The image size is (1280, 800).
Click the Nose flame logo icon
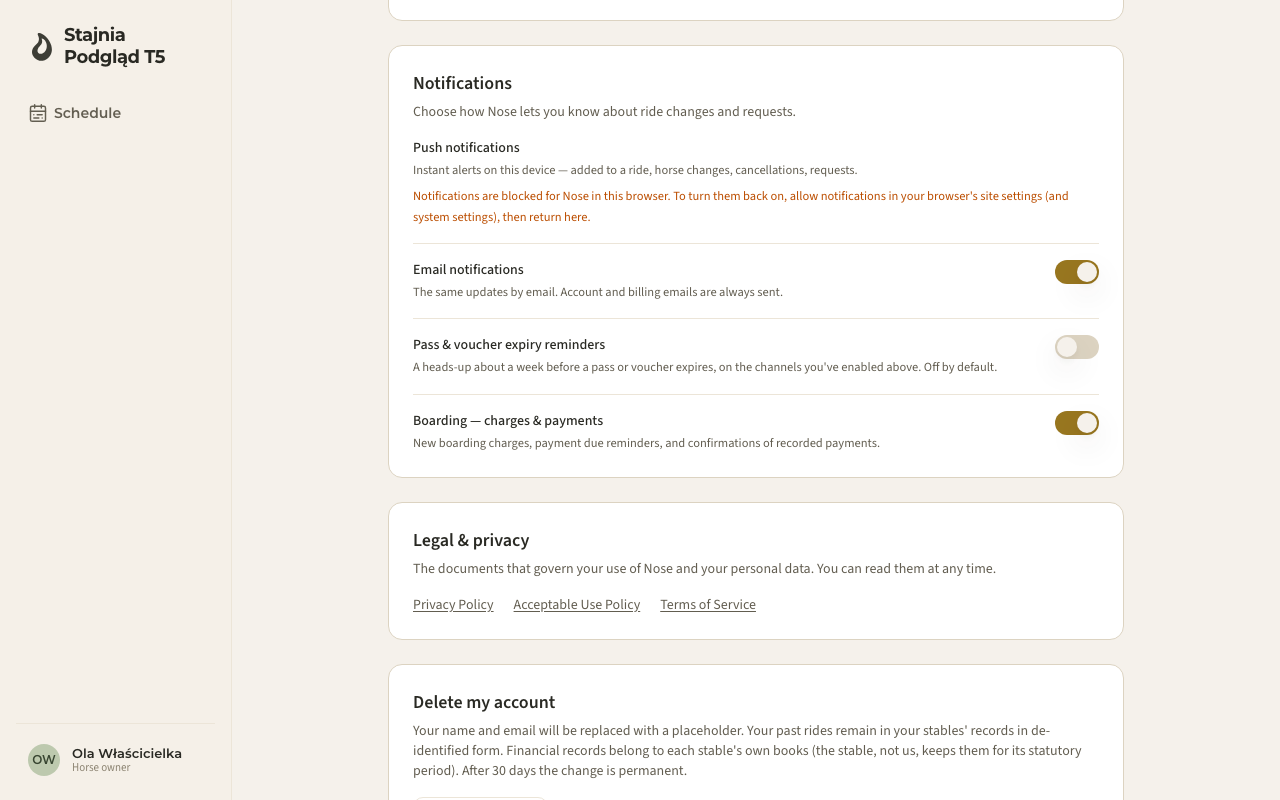pyautogui.click(x=41, y=46)
